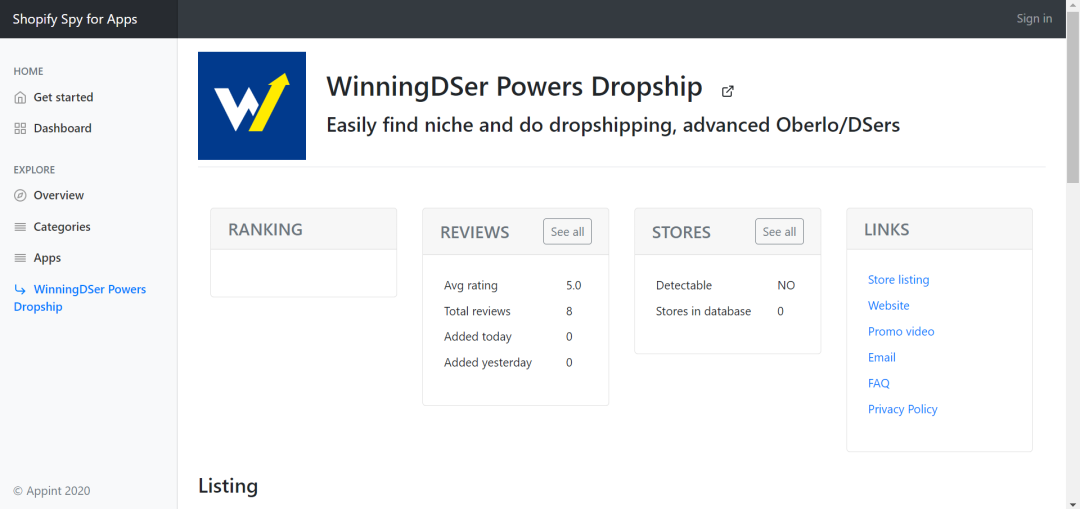The image size is (1080, 509).
Task: Click Shopify Spy for Apps brand title
Action: click(x=75, y=19)
